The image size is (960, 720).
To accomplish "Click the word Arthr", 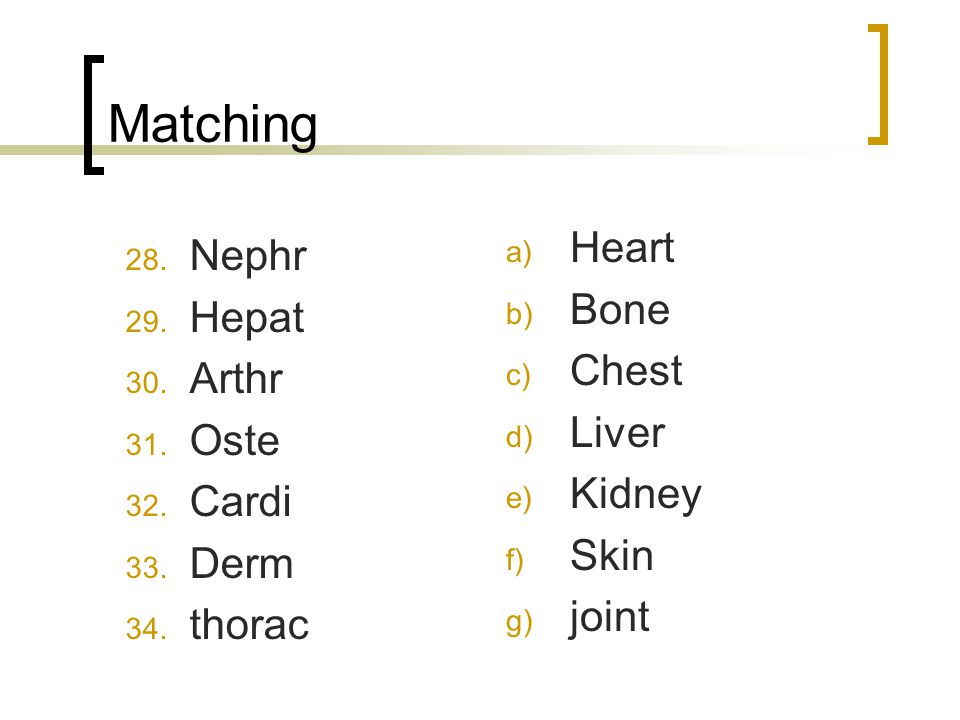I will (236, 378).
